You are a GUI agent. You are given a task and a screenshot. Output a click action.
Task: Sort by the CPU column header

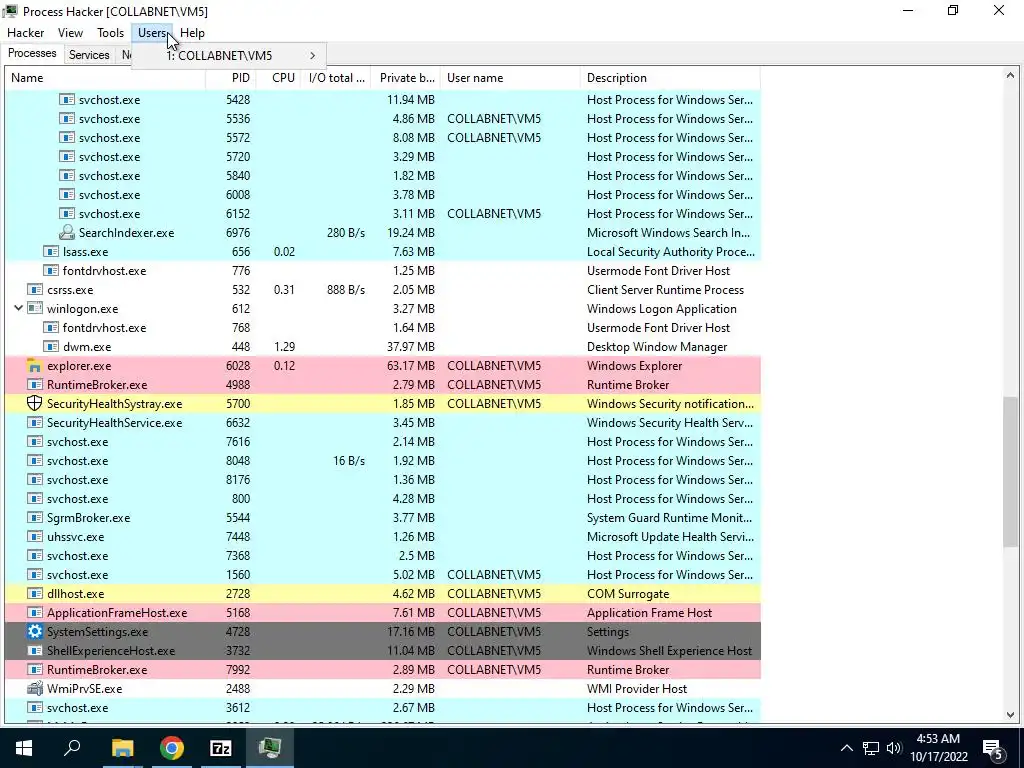278,78
